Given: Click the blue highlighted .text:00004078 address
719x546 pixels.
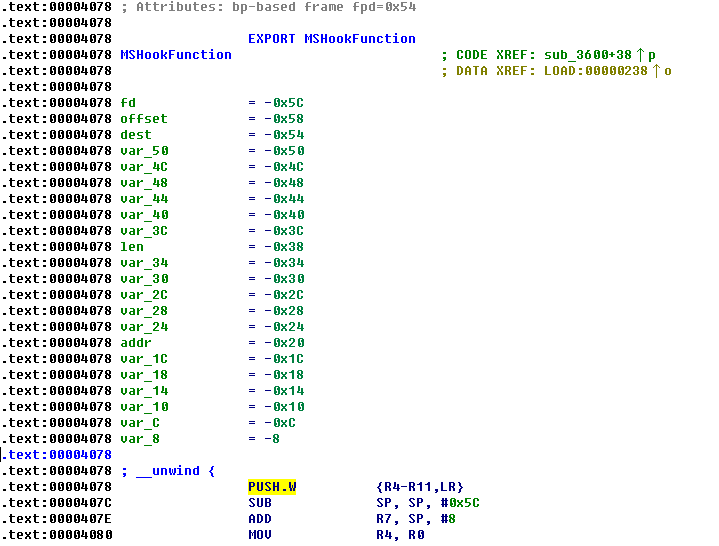Looking at the screenshot, I should click(57, 455).
